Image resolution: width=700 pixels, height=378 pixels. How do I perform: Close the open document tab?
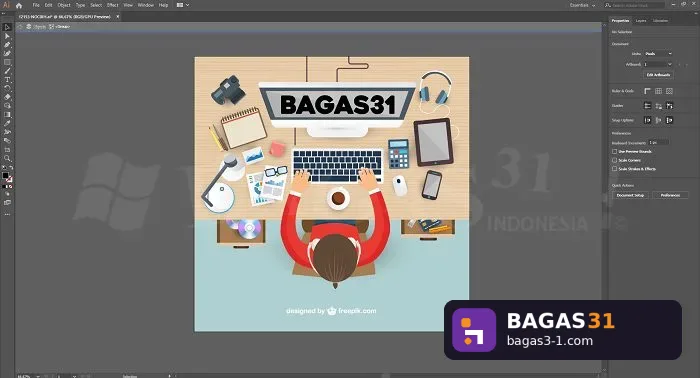[118, 17]
